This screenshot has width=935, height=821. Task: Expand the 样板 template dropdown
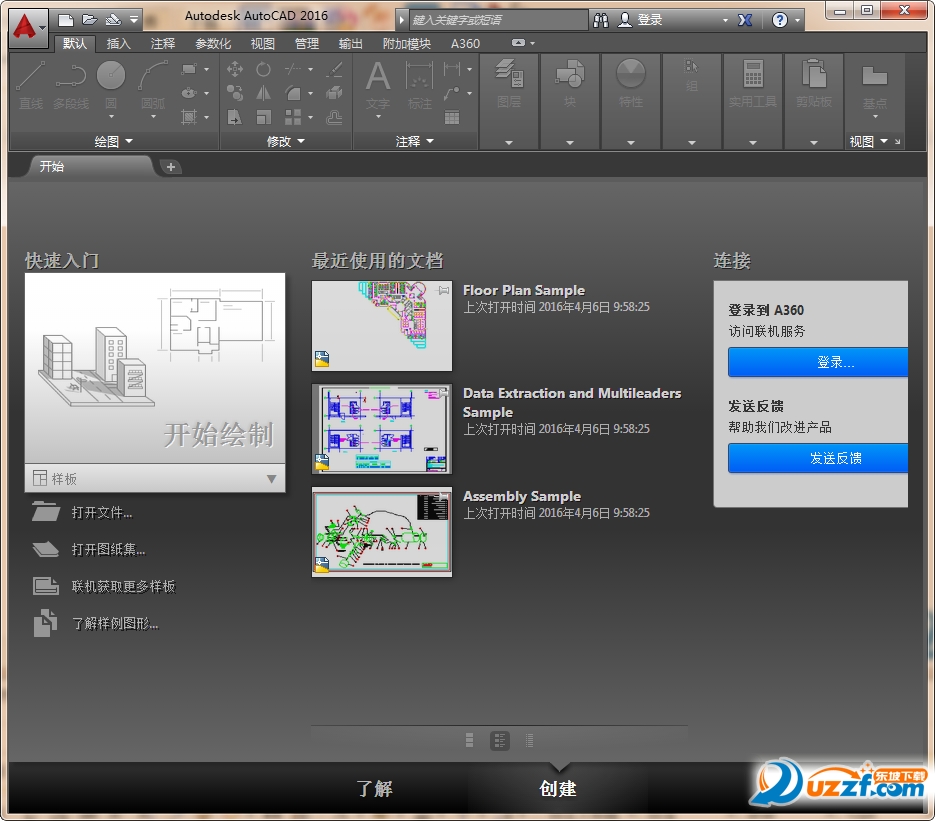271,479
